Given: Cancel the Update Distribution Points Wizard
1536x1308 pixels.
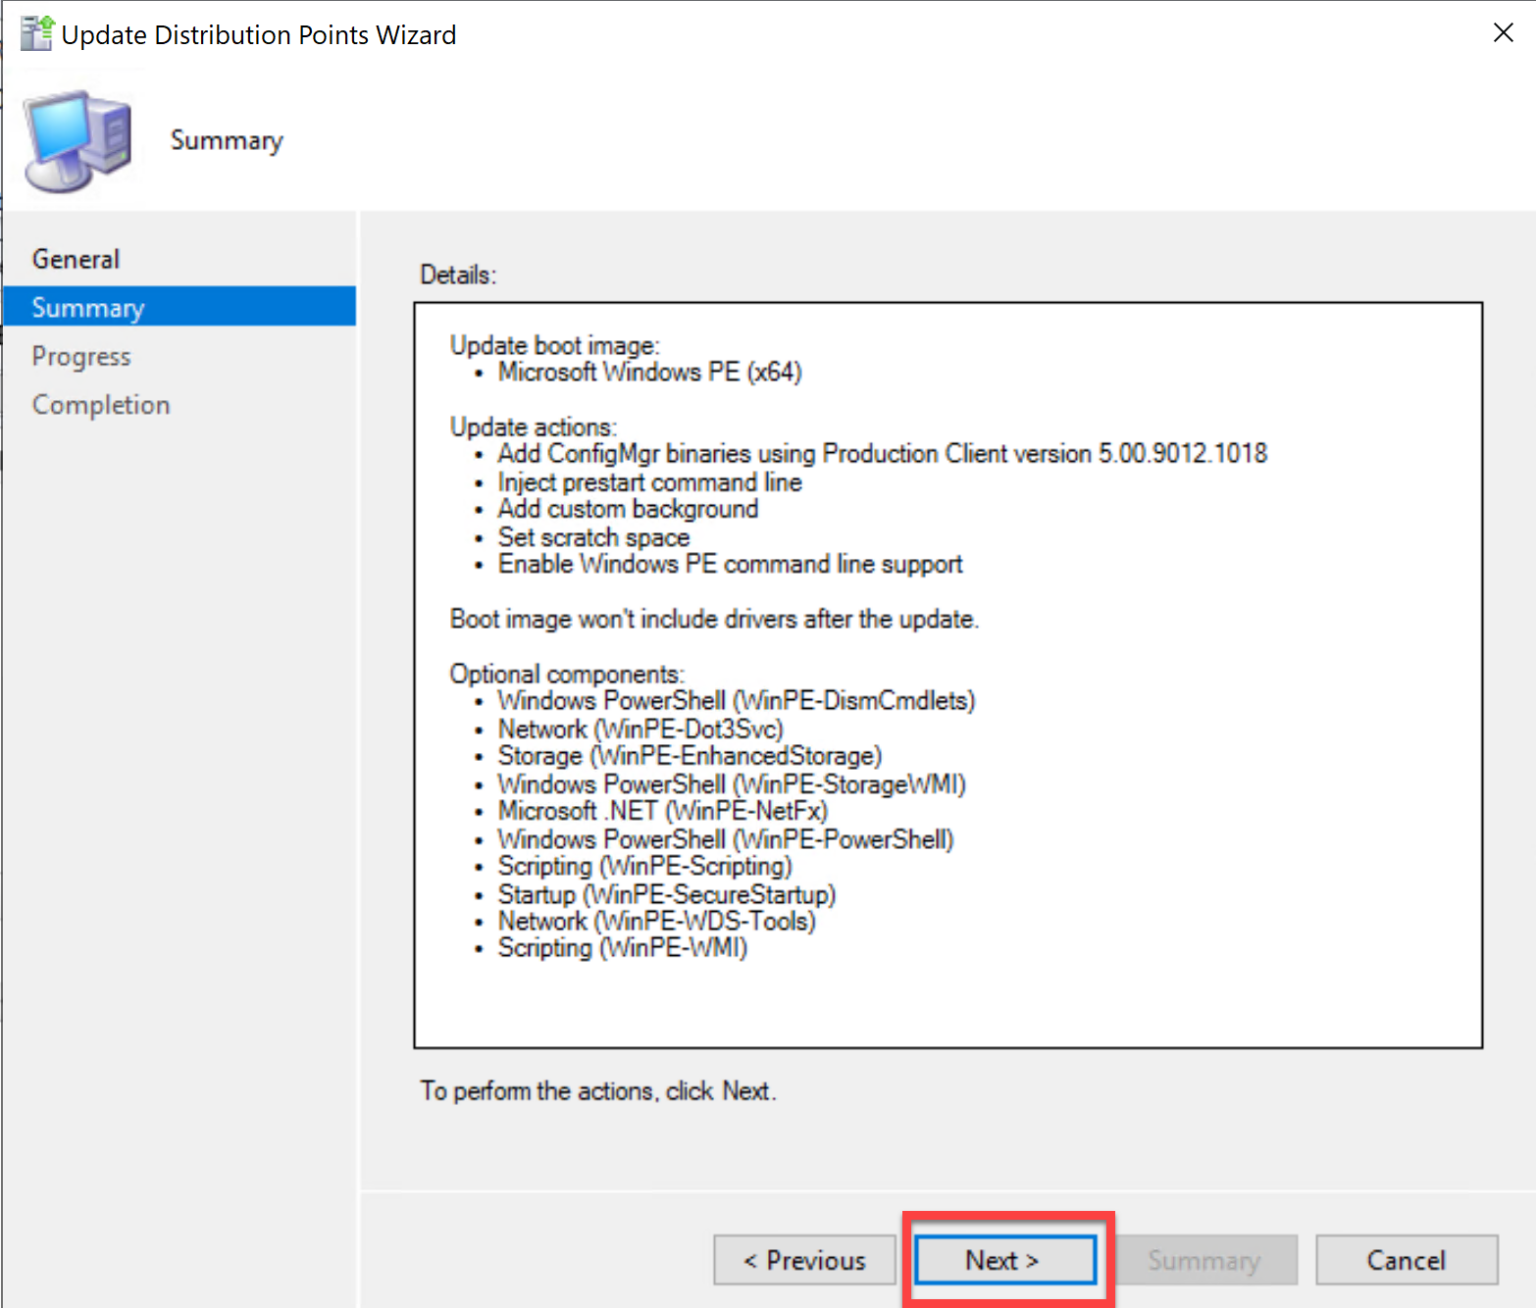Looking at the screenshot, I should point(1406,1260).
